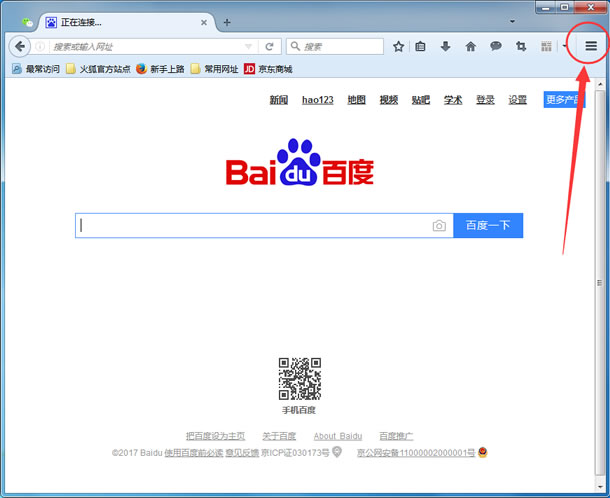Viewport: 610px width, 498px height.
Task: Open 火狐官方站点 bookmark folder
Action: tap(98, 69)
